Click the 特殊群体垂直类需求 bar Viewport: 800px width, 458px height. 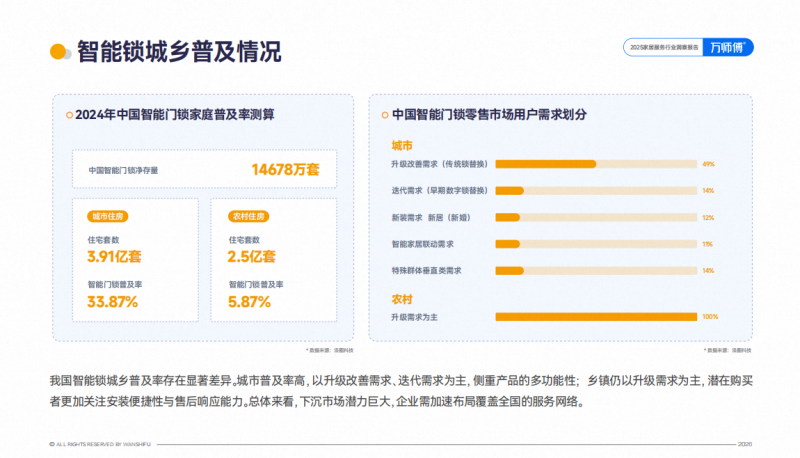[596, 271]
